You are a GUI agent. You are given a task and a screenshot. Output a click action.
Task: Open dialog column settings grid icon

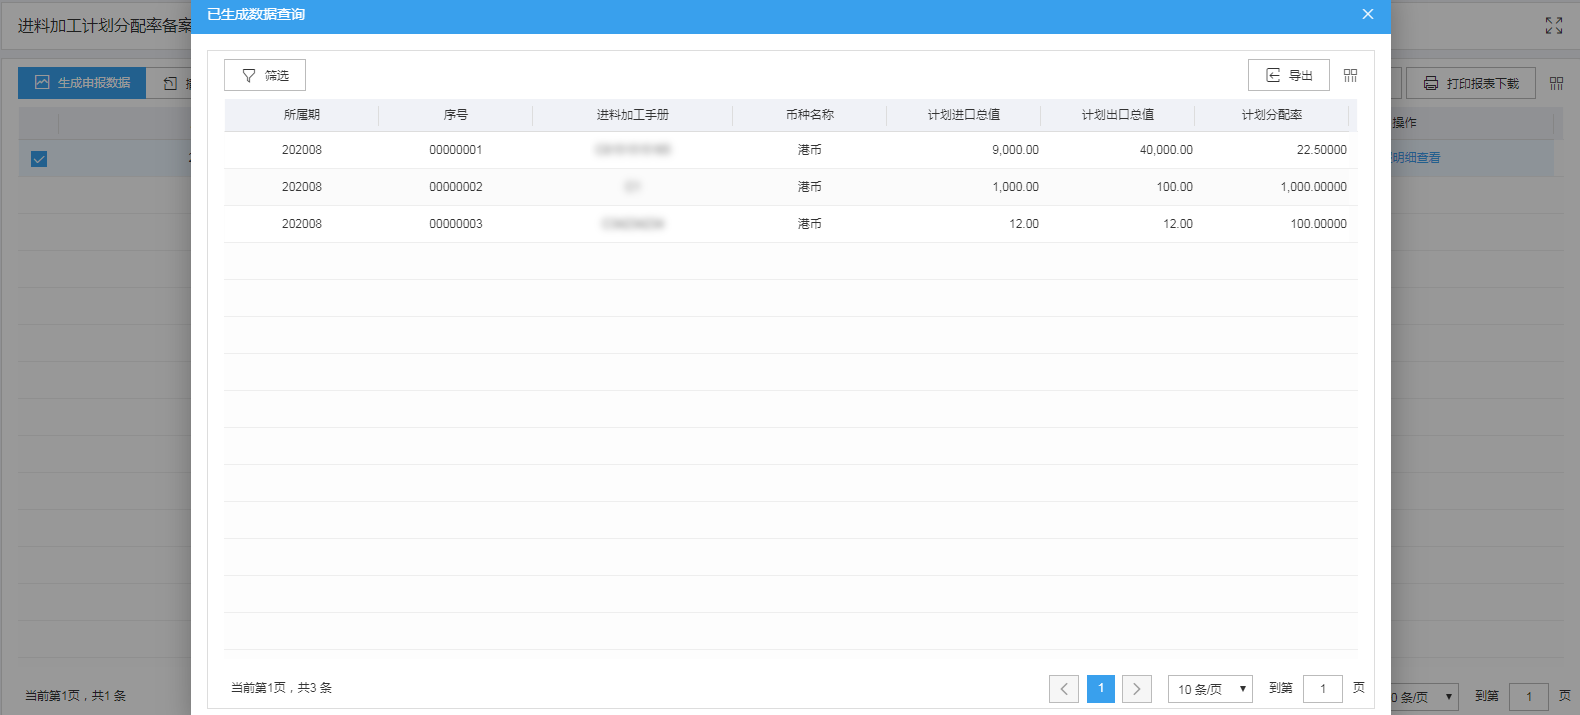pos(1350,76)
